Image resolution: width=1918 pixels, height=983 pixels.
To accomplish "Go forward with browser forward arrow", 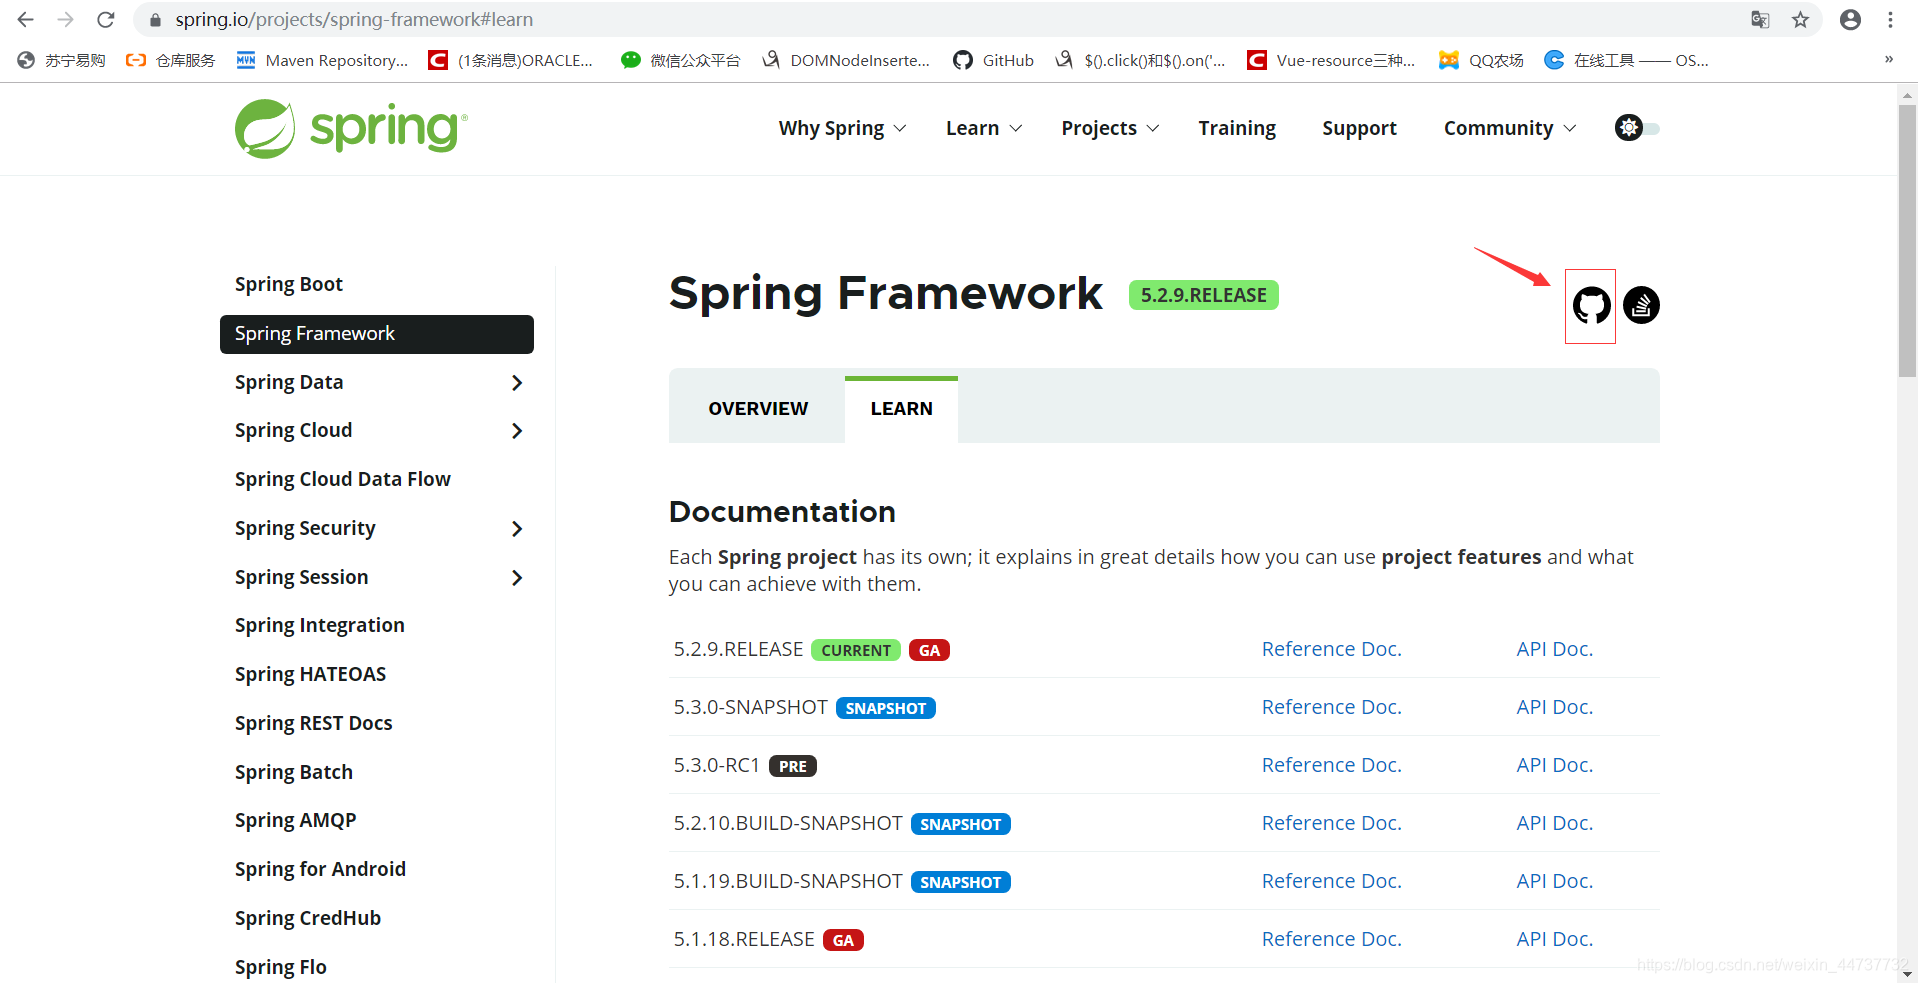I will [66, 19].
